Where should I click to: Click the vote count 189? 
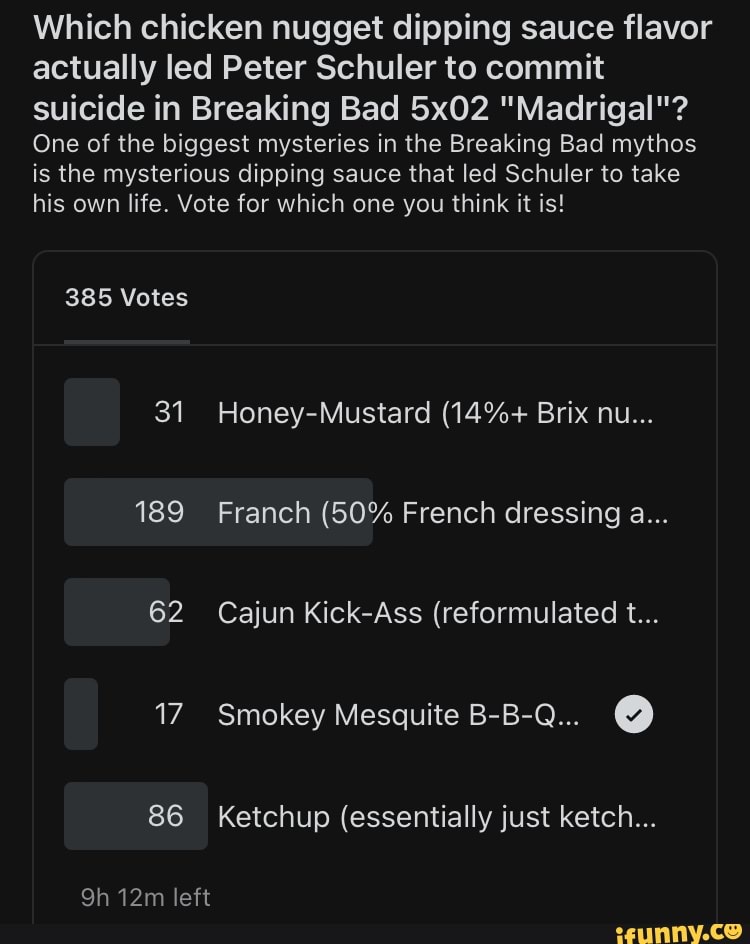tap(159, 512)
